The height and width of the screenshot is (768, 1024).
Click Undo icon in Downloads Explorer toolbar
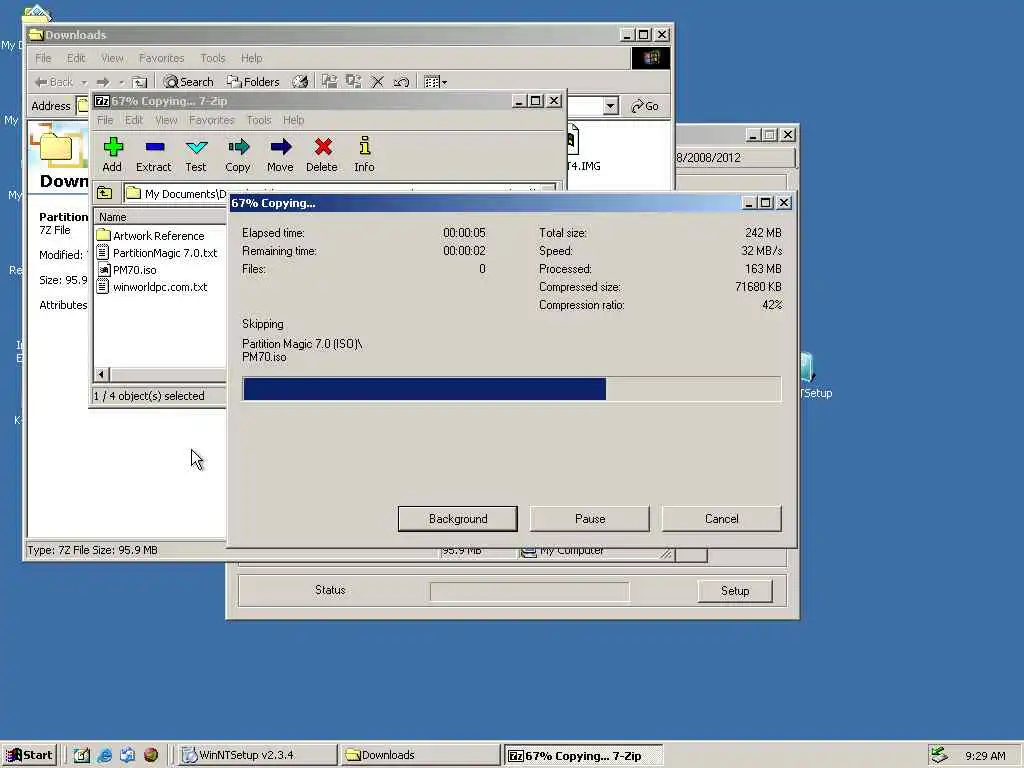pos(401,82)
